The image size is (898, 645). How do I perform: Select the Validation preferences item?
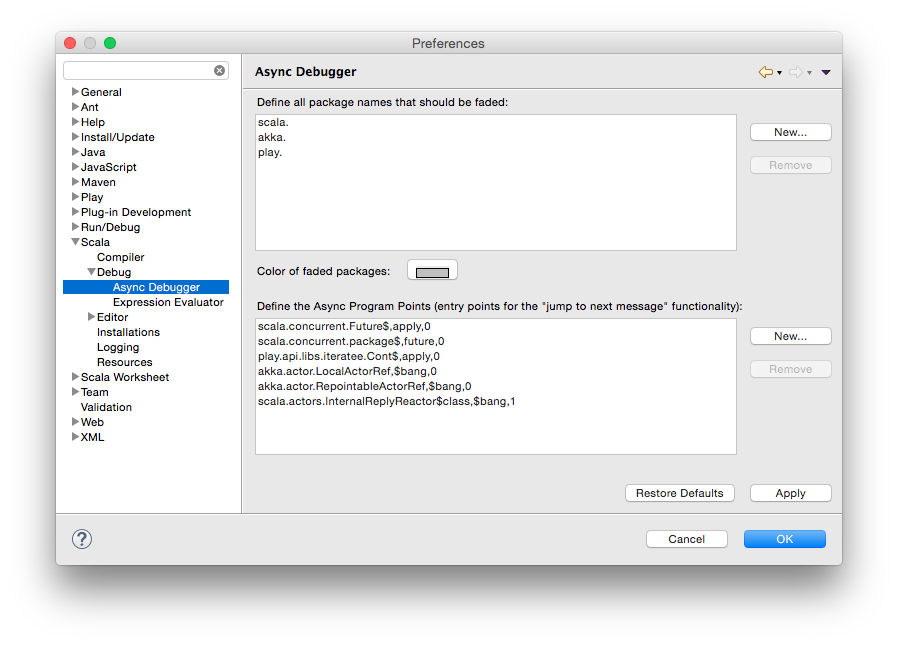coord(106,407)
